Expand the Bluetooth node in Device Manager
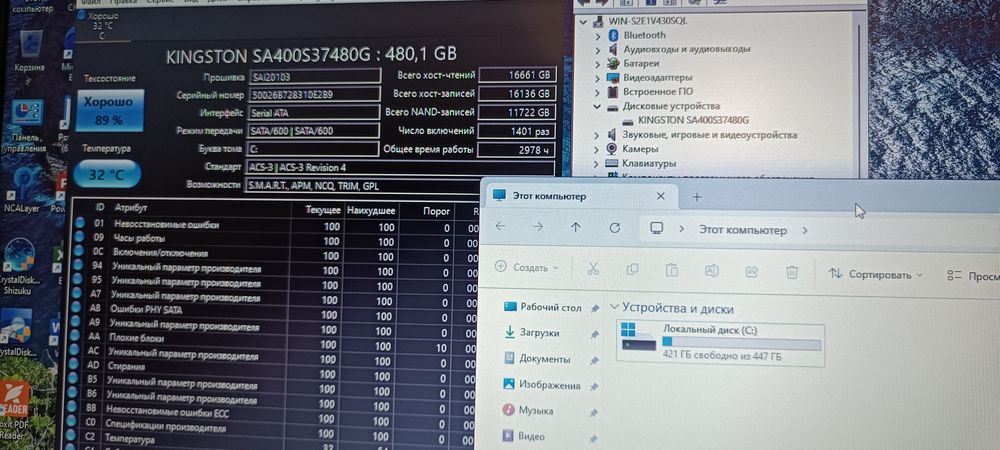This screenshot has height=450, width=1000. click(x=598, y=36)
